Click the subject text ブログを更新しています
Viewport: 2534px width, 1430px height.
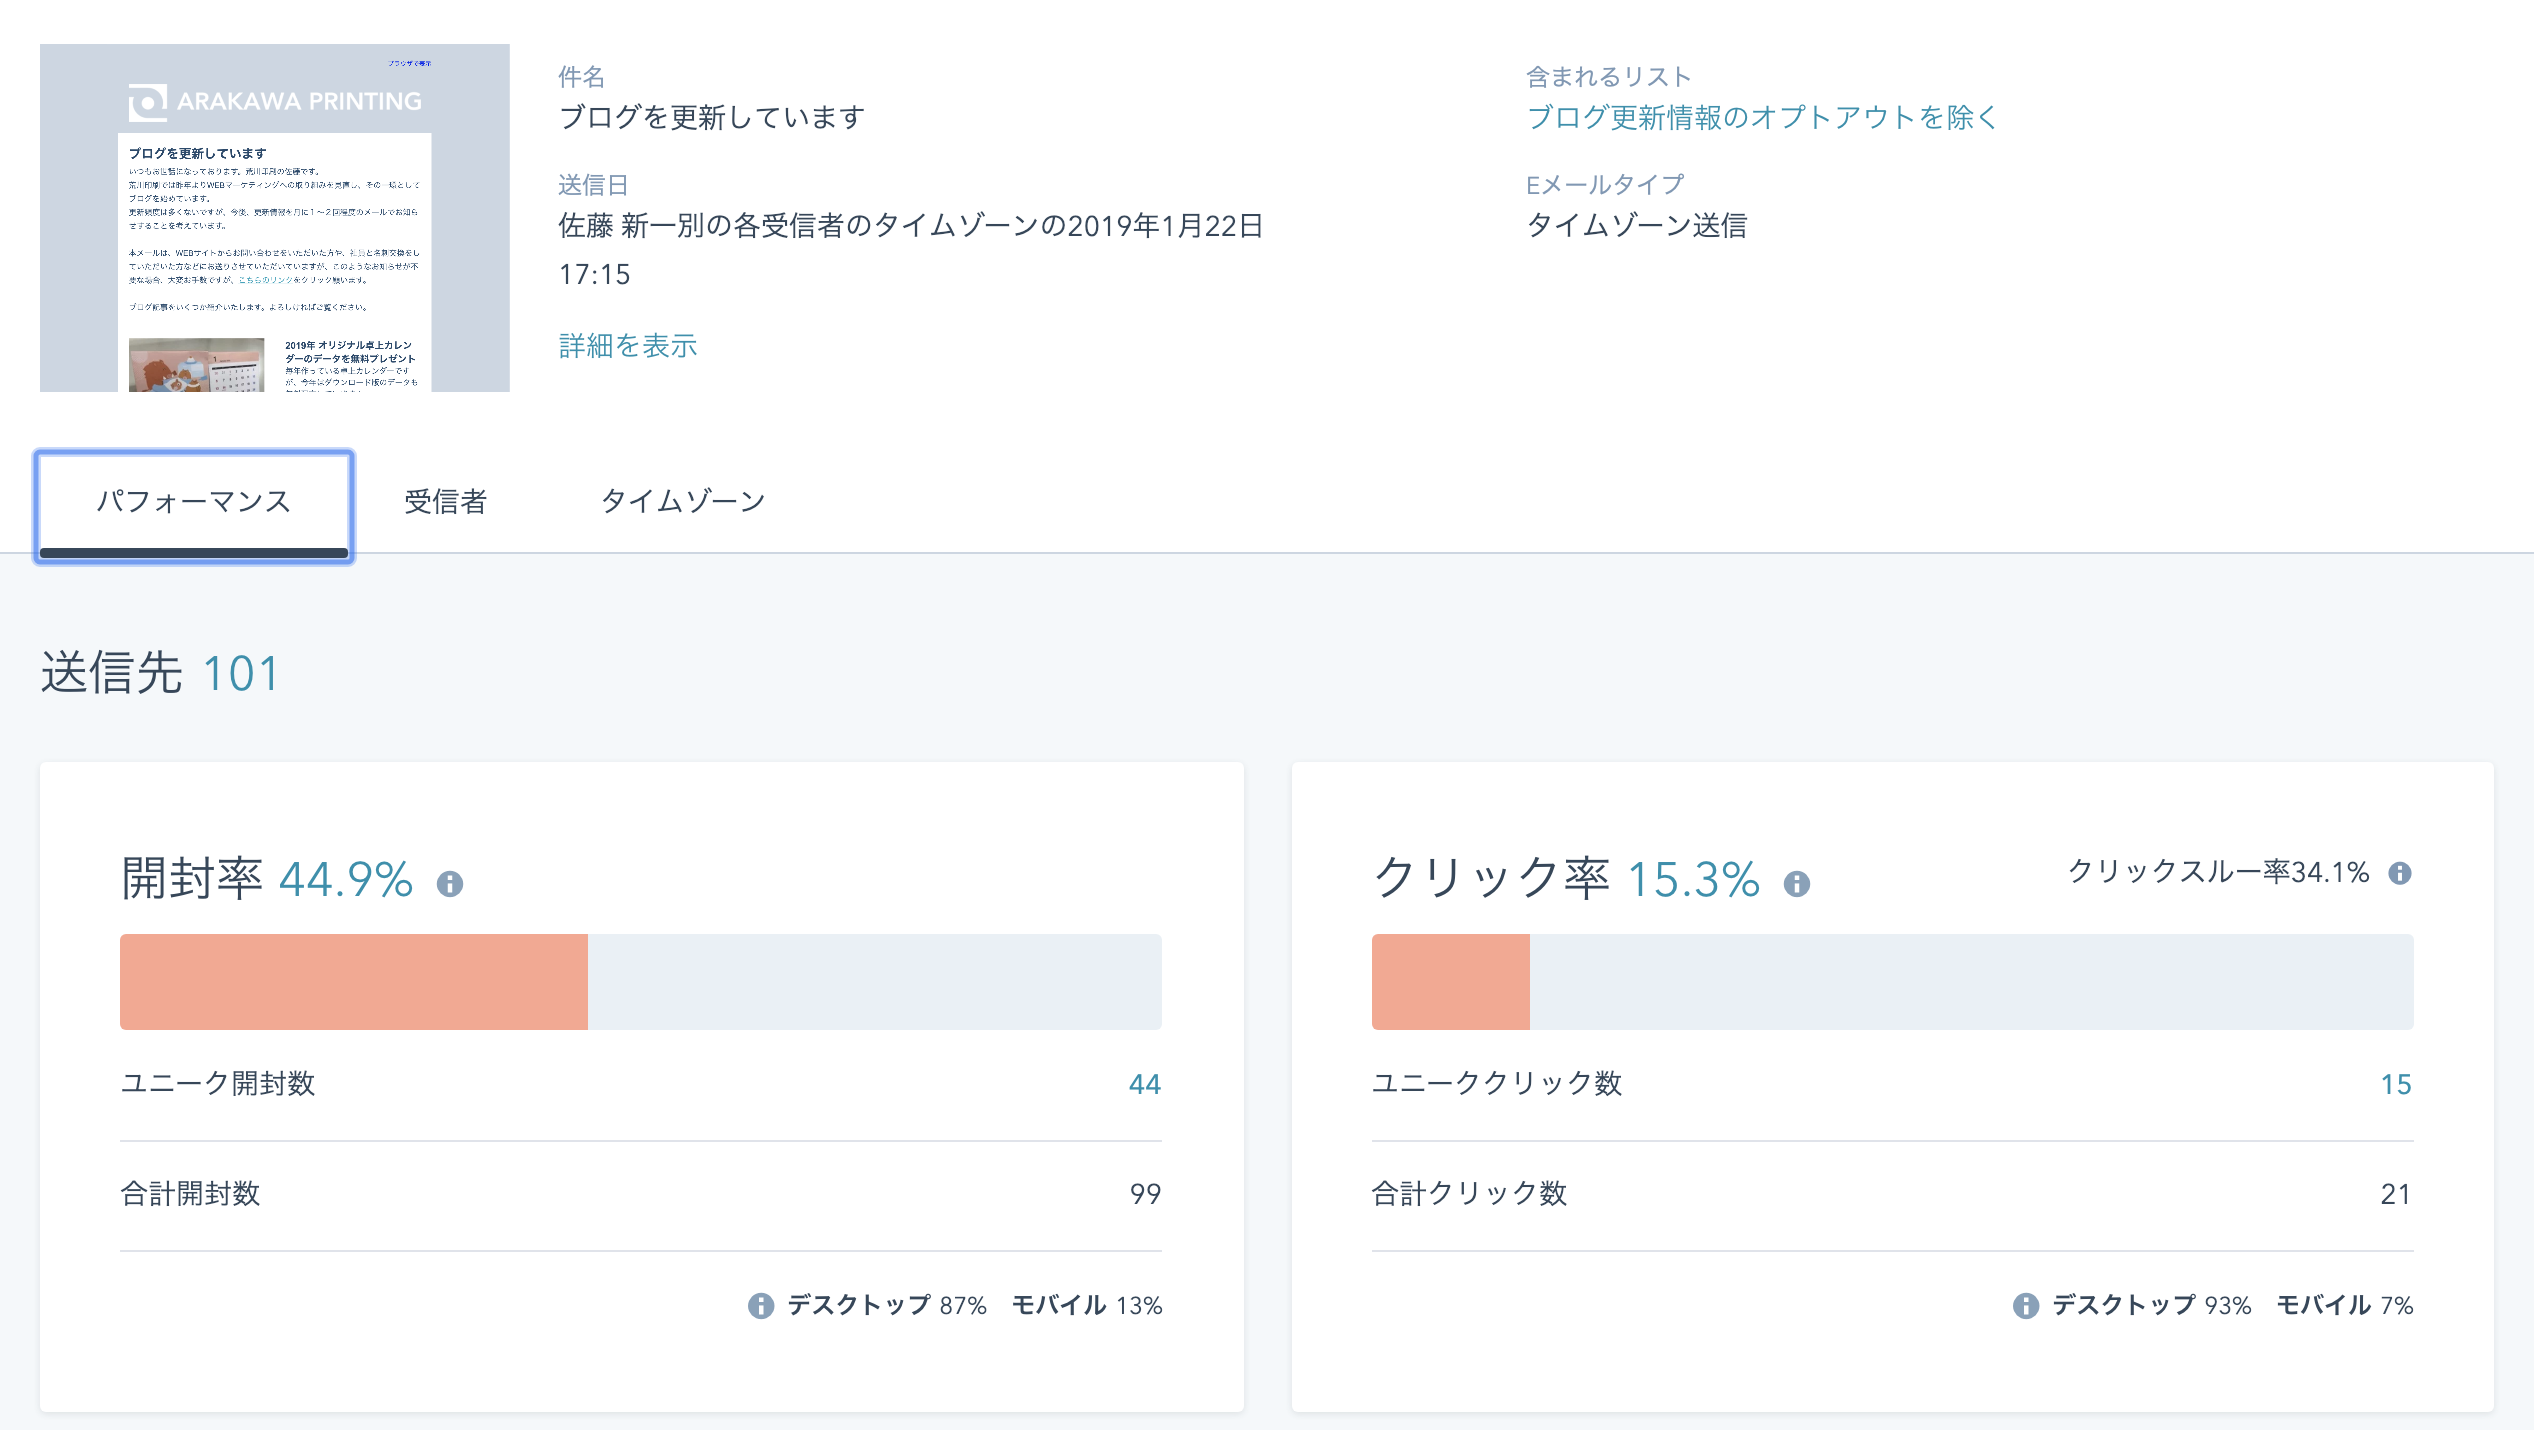point(712,118)
